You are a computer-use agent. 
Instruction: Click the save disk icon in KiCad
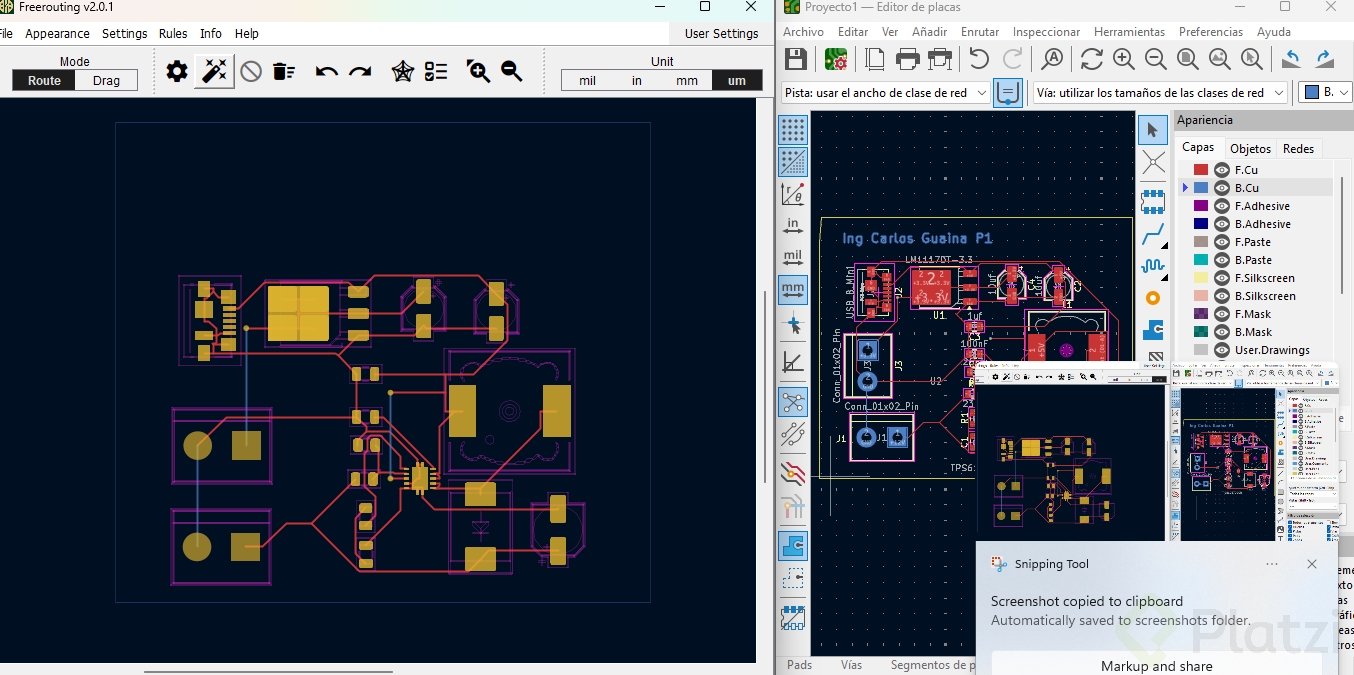796,59
